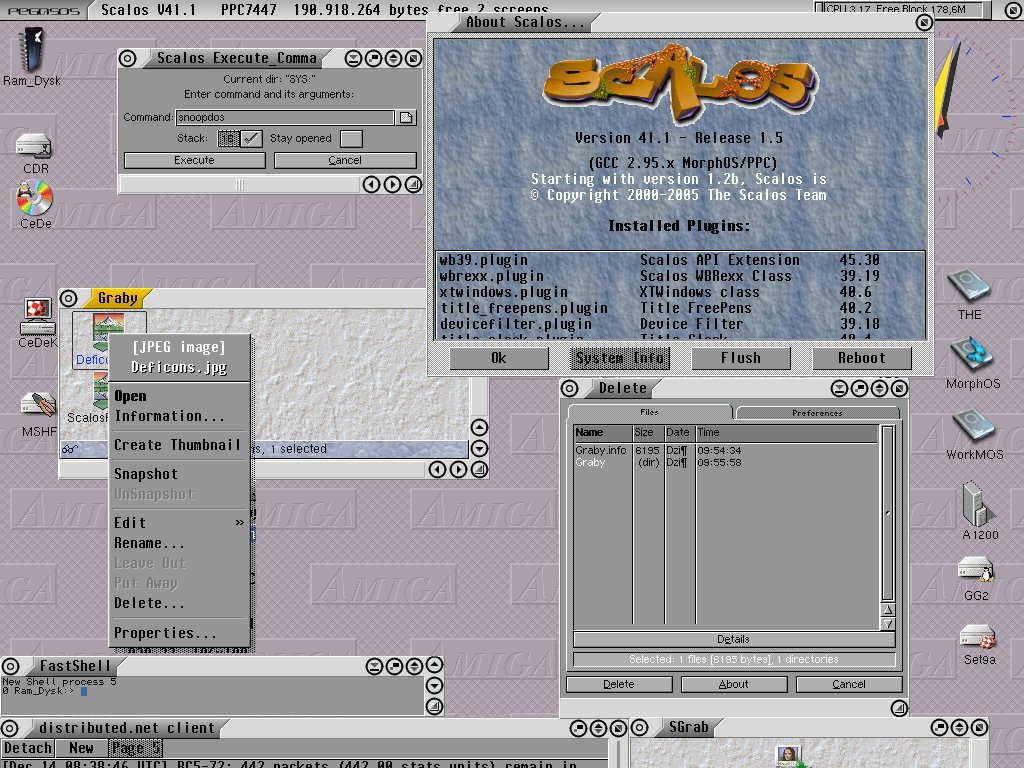The height and width of the screenshot is (768, 1024).
Task: Click the Execute_Command window left arrow gadget
Action: tap(371, 185)
